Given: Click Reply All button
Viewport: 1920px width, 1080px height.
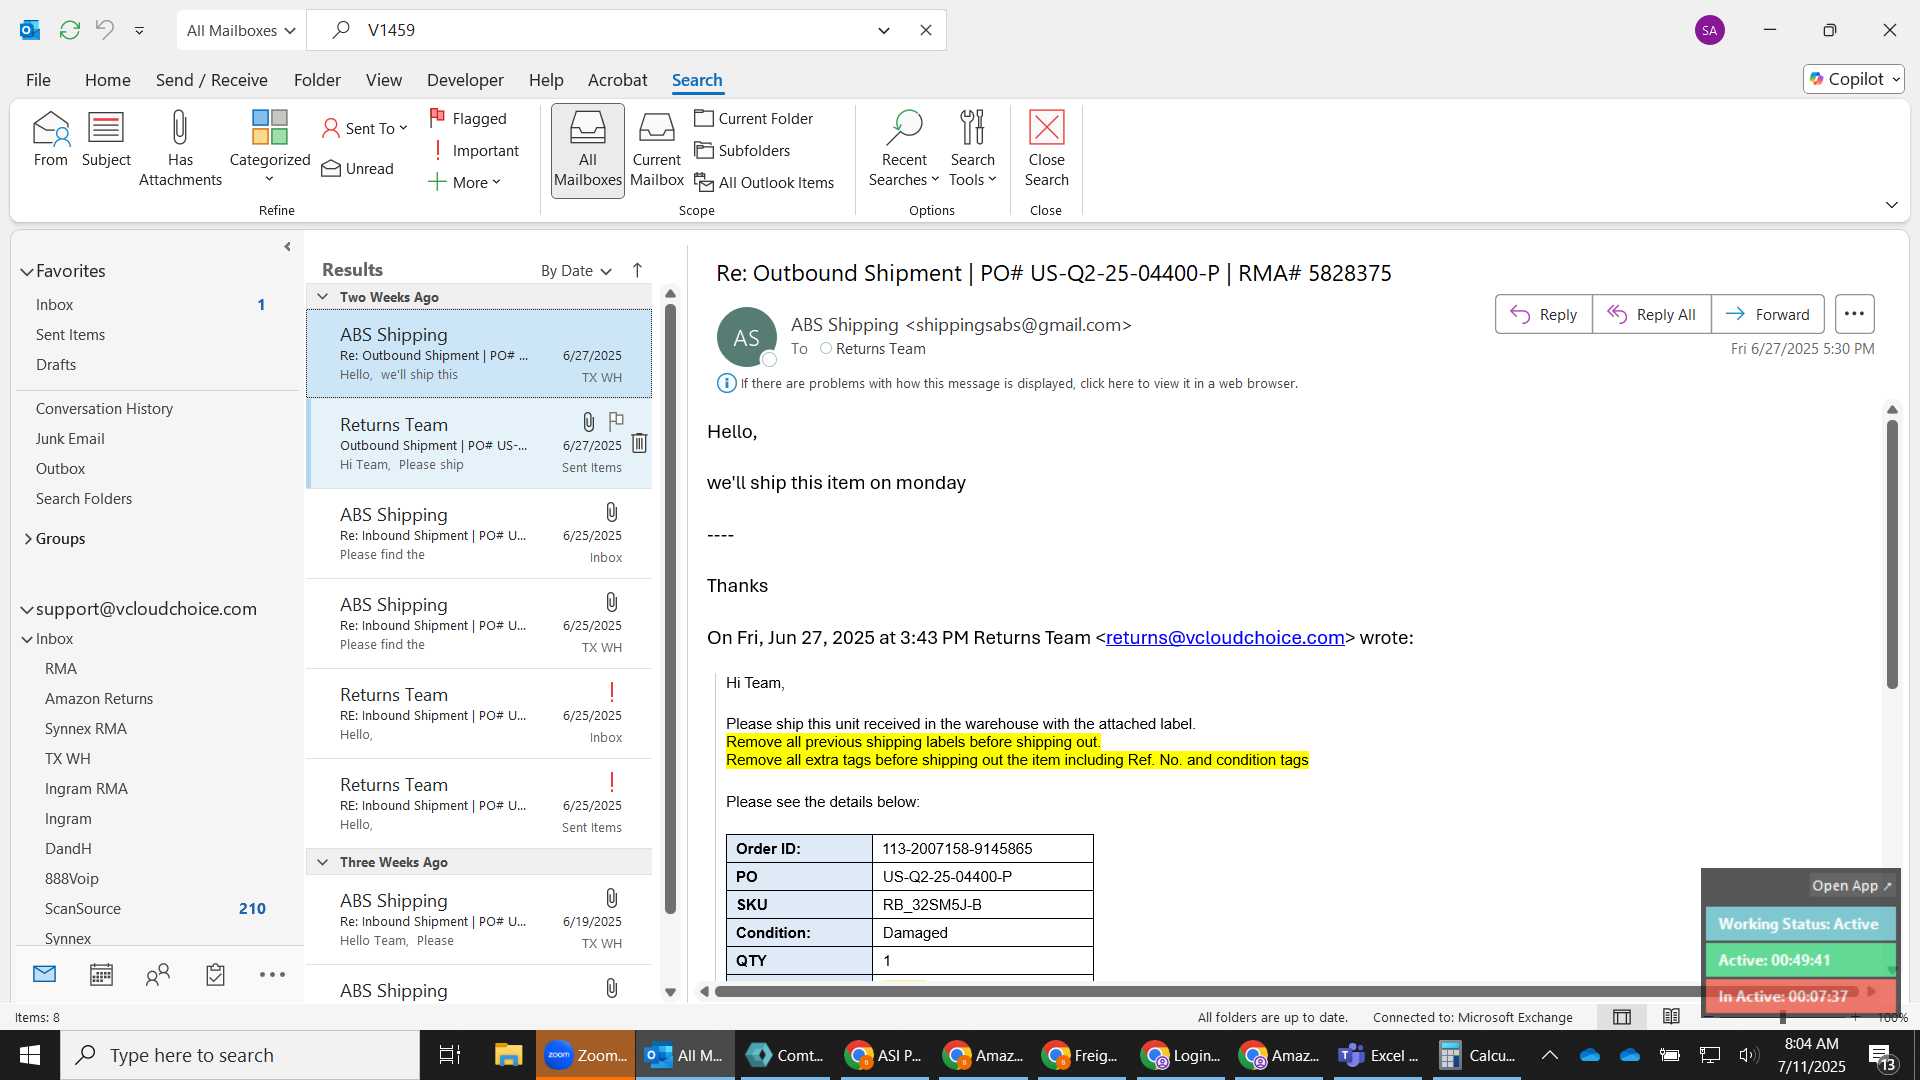Looking at the screenshot, I should pyautogui.click(x=1651, y=314).
